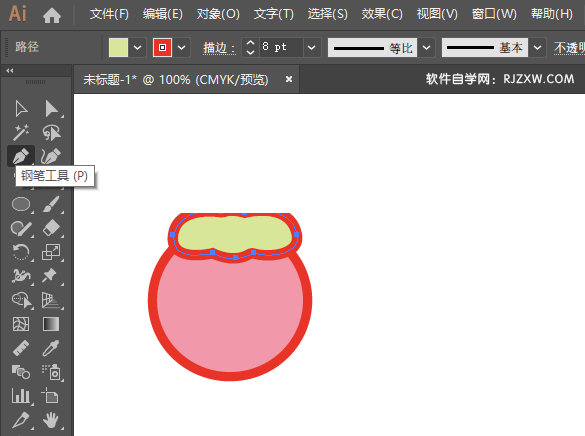The width and height of the screenshot is (585, 436).
Task: Select the Eraser tool
Action: pyautogui.click(x=51, y=228)
